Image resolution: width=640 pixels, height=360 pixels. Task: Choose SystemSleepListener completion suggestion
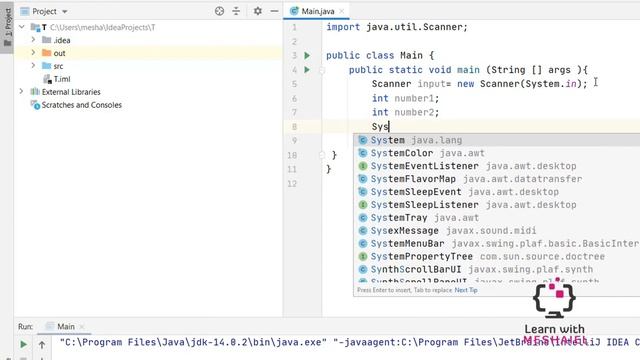click(496, 205)
